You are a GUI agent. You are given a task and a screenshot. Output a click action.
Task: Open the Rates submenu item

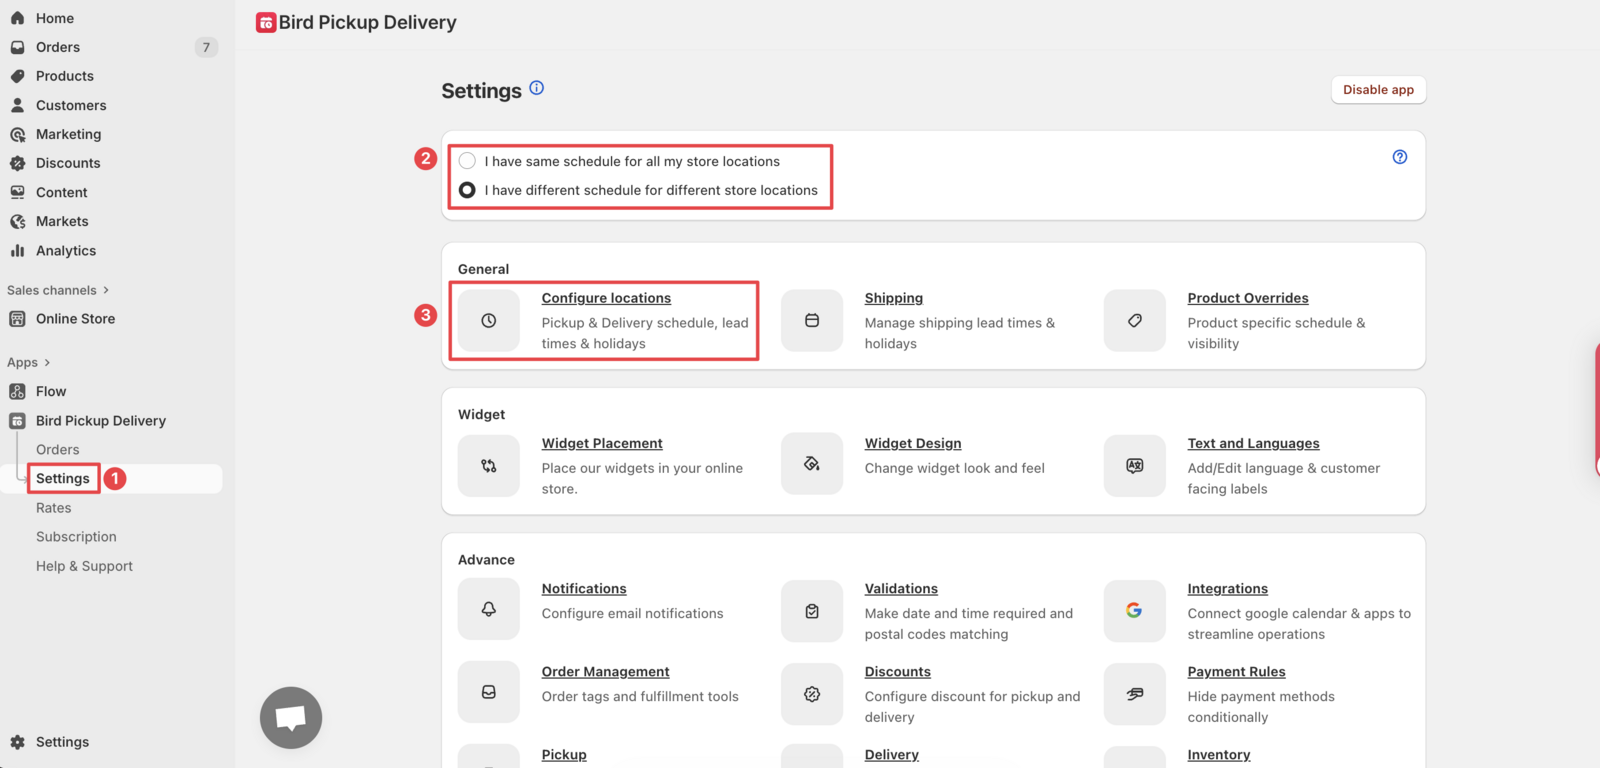tap(54, 508)
